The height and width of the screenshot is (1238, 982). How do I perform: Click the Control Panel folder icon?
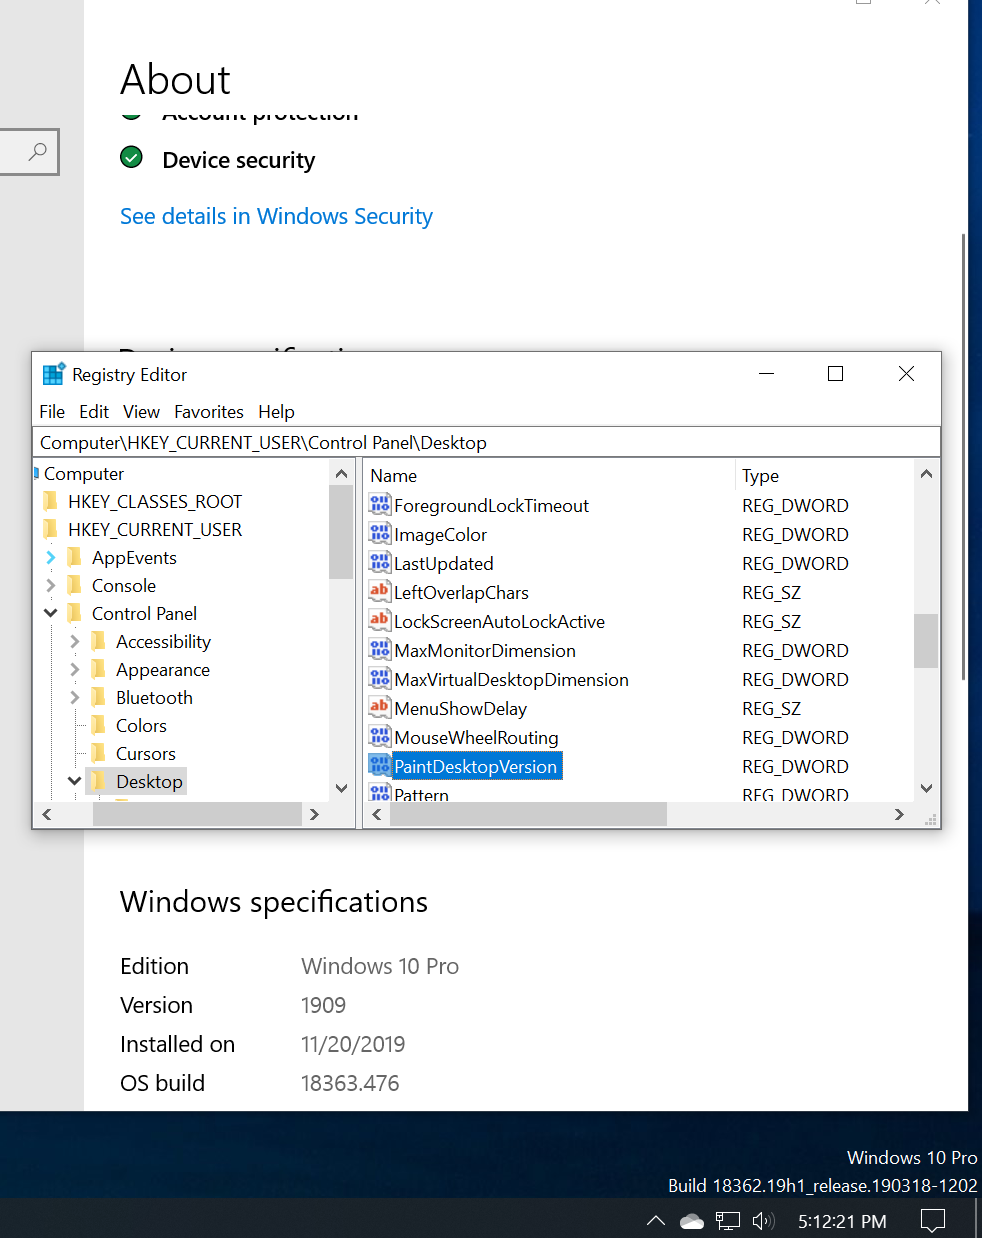pos(75,613)
